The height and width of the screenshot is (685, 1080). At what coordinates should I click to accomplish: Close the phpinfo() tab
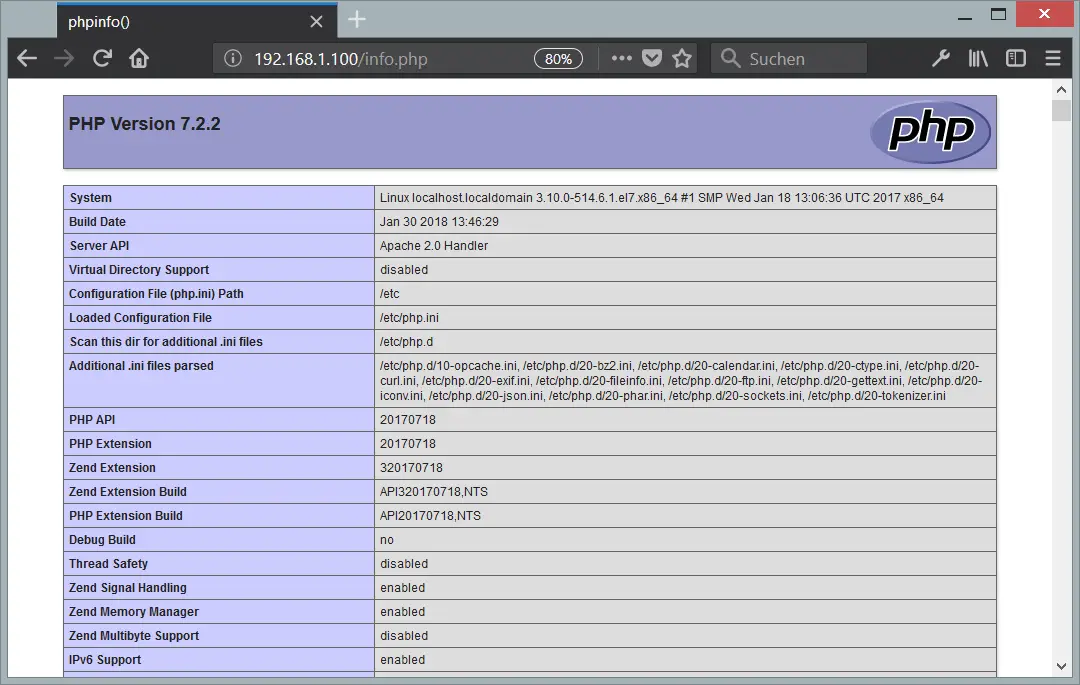(x=316, y=22)
